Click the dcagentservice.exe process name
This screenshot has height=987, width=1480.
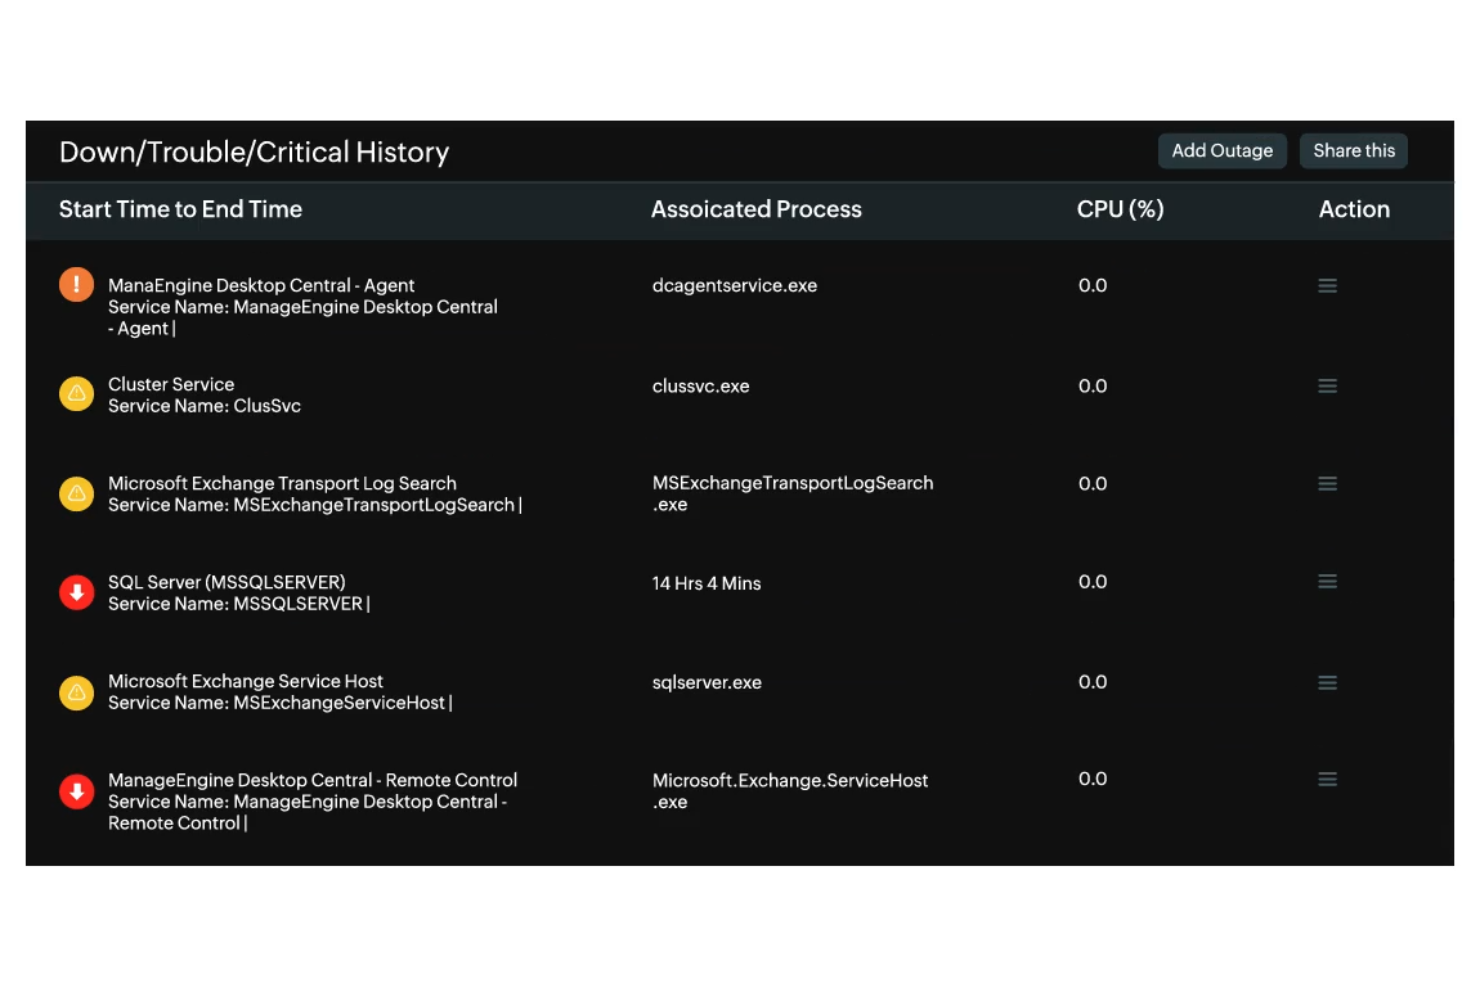(x=734, y=286)
